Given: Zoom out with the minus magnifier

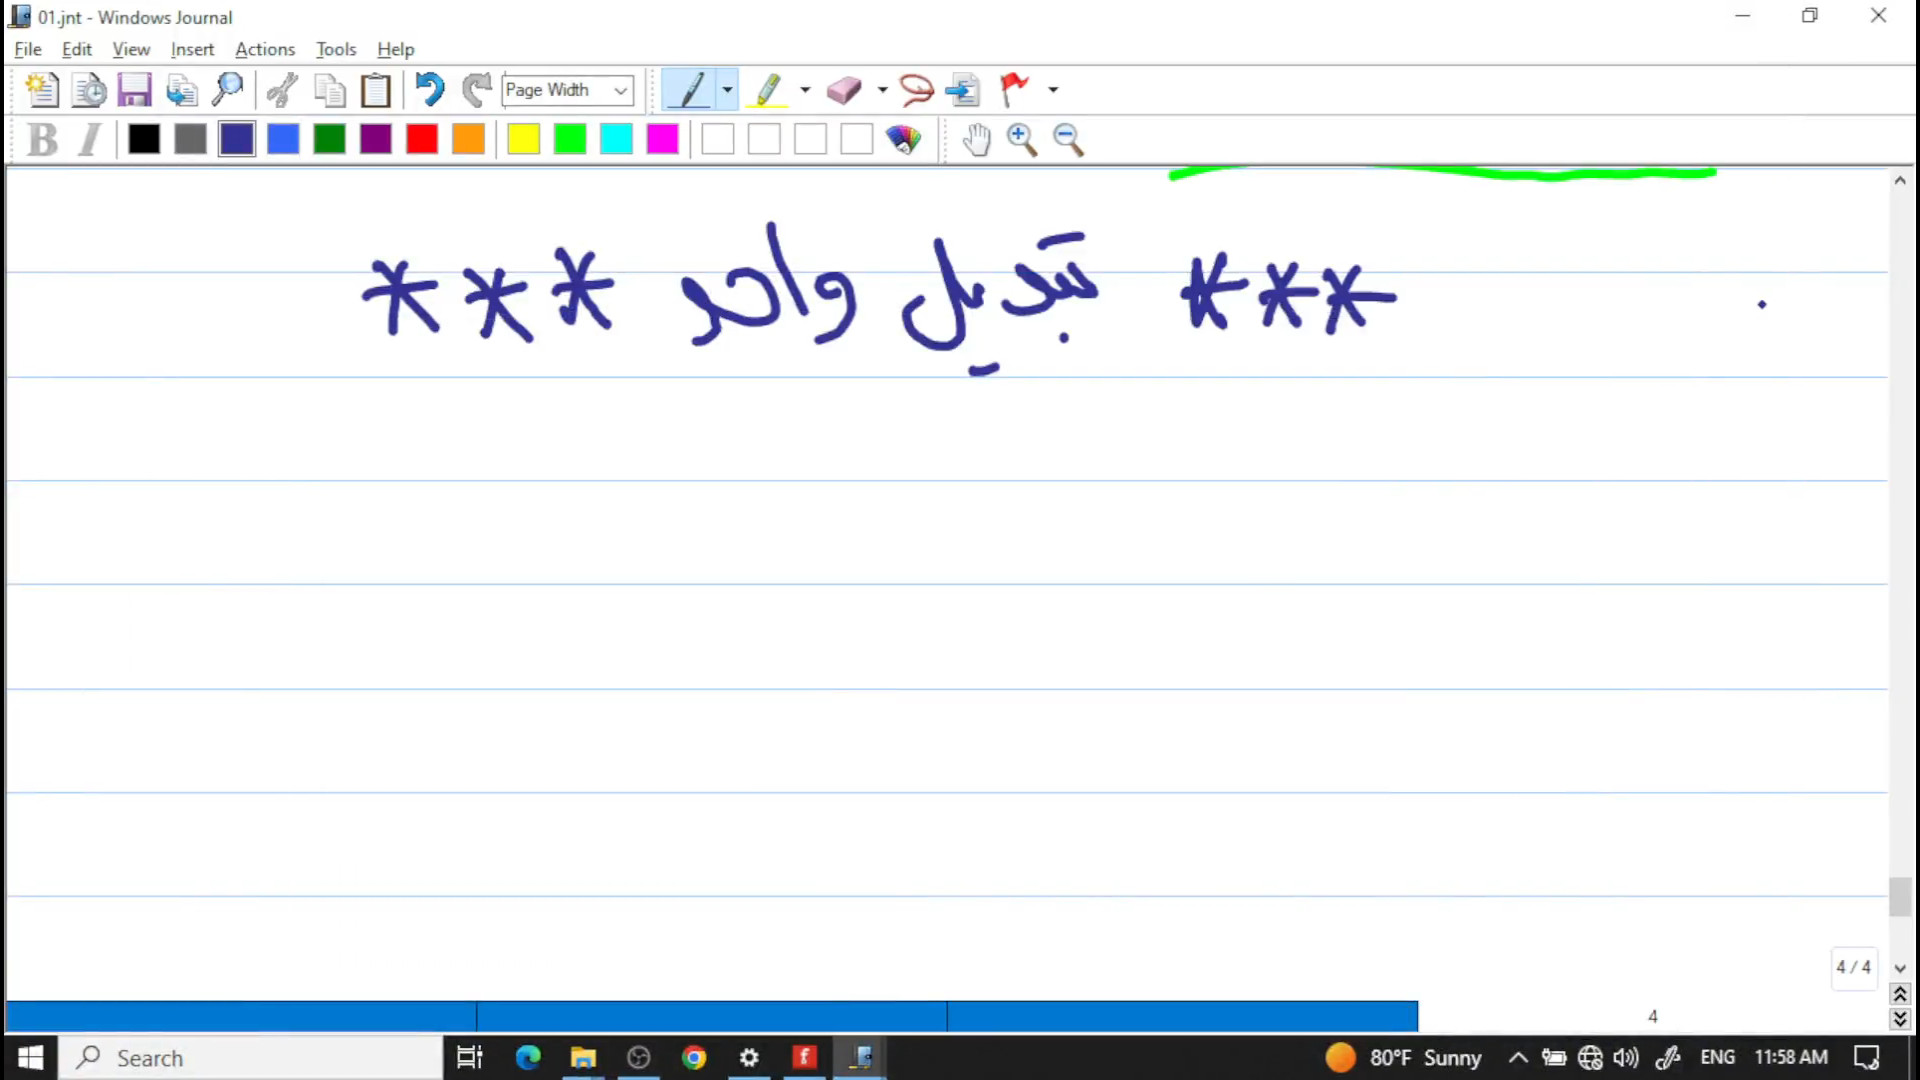Looking at the screenshot, I should coord(1068,139).
